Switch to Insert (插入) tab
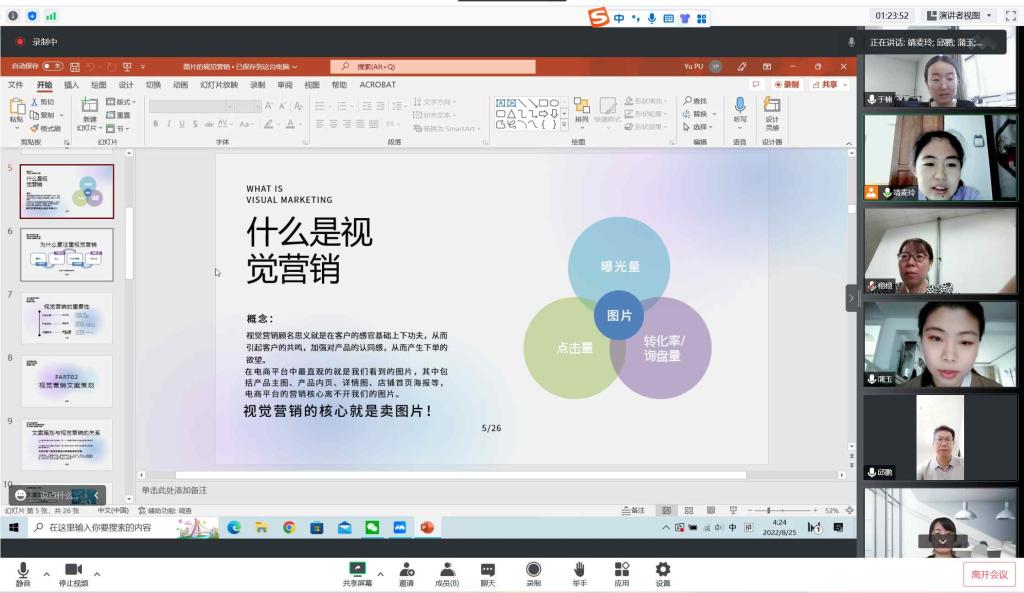The height and width of the screenshot is (593, 1024). (71, 85)
